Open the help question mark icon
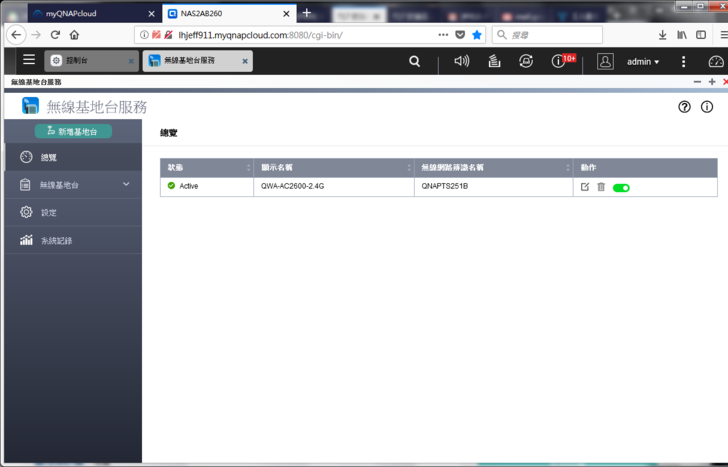The image size is (728, 467). (x=684, y=107)
